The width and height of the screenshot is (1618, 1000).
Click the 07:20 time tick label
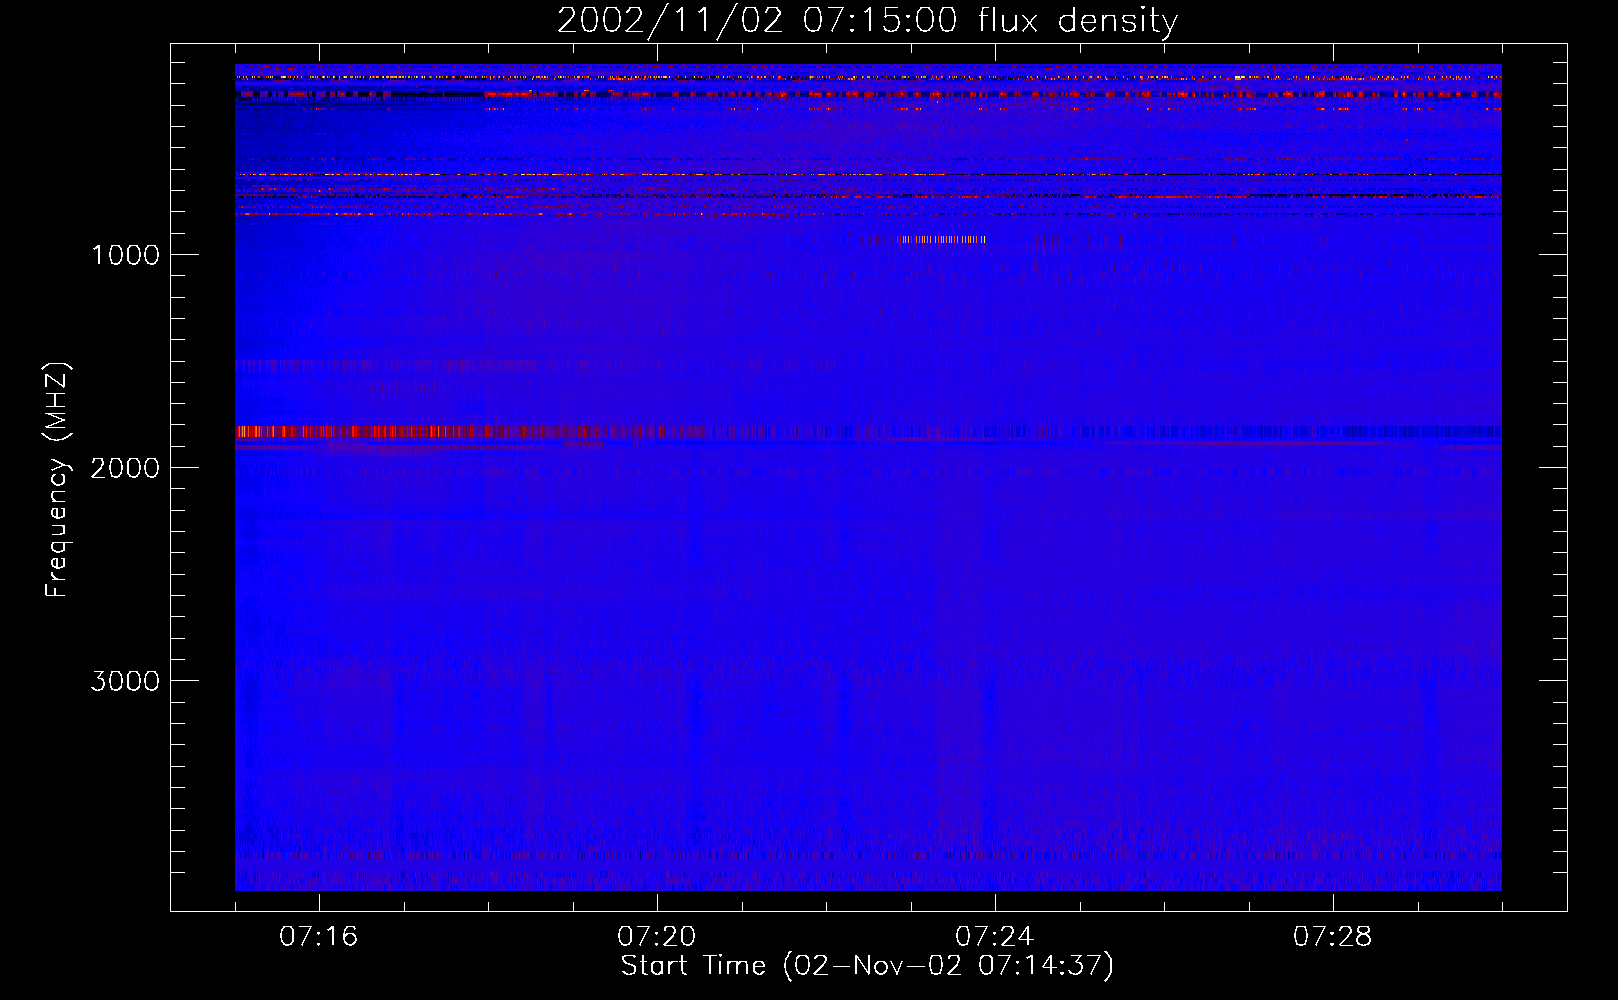point(656,936)
